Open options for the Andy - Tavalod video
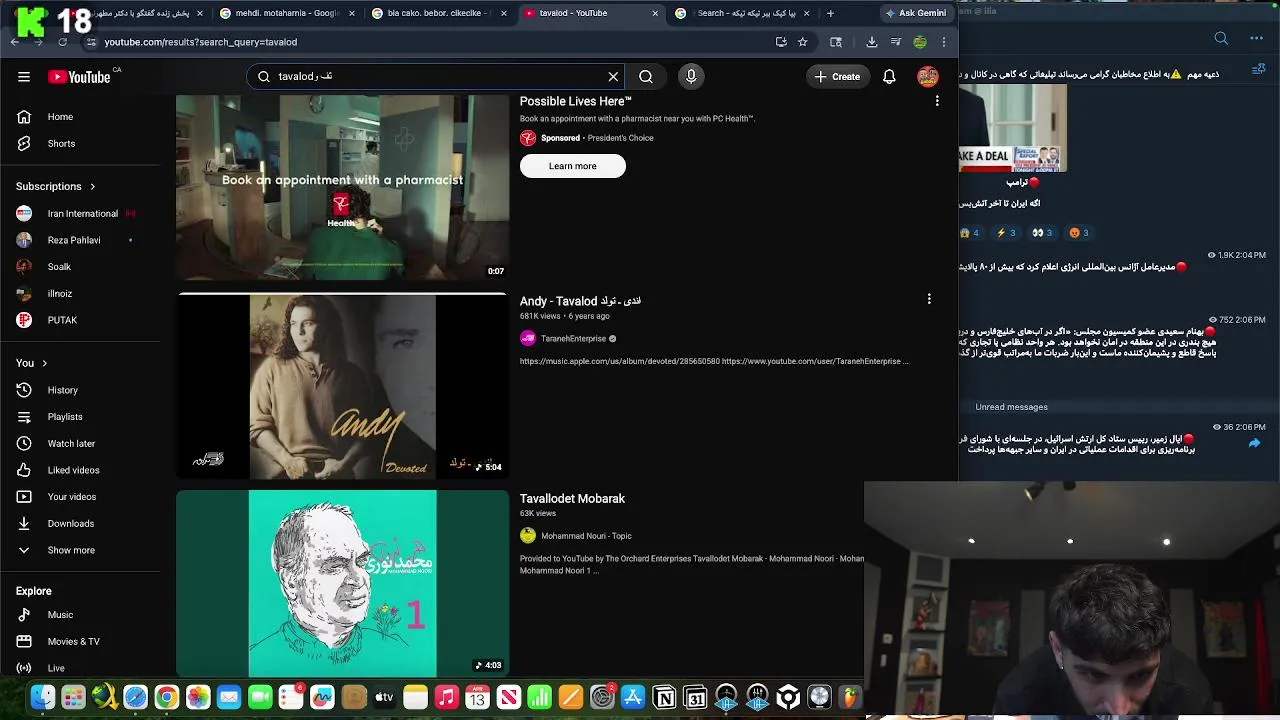The image size is (1280, 720). (x=929, y=299)
